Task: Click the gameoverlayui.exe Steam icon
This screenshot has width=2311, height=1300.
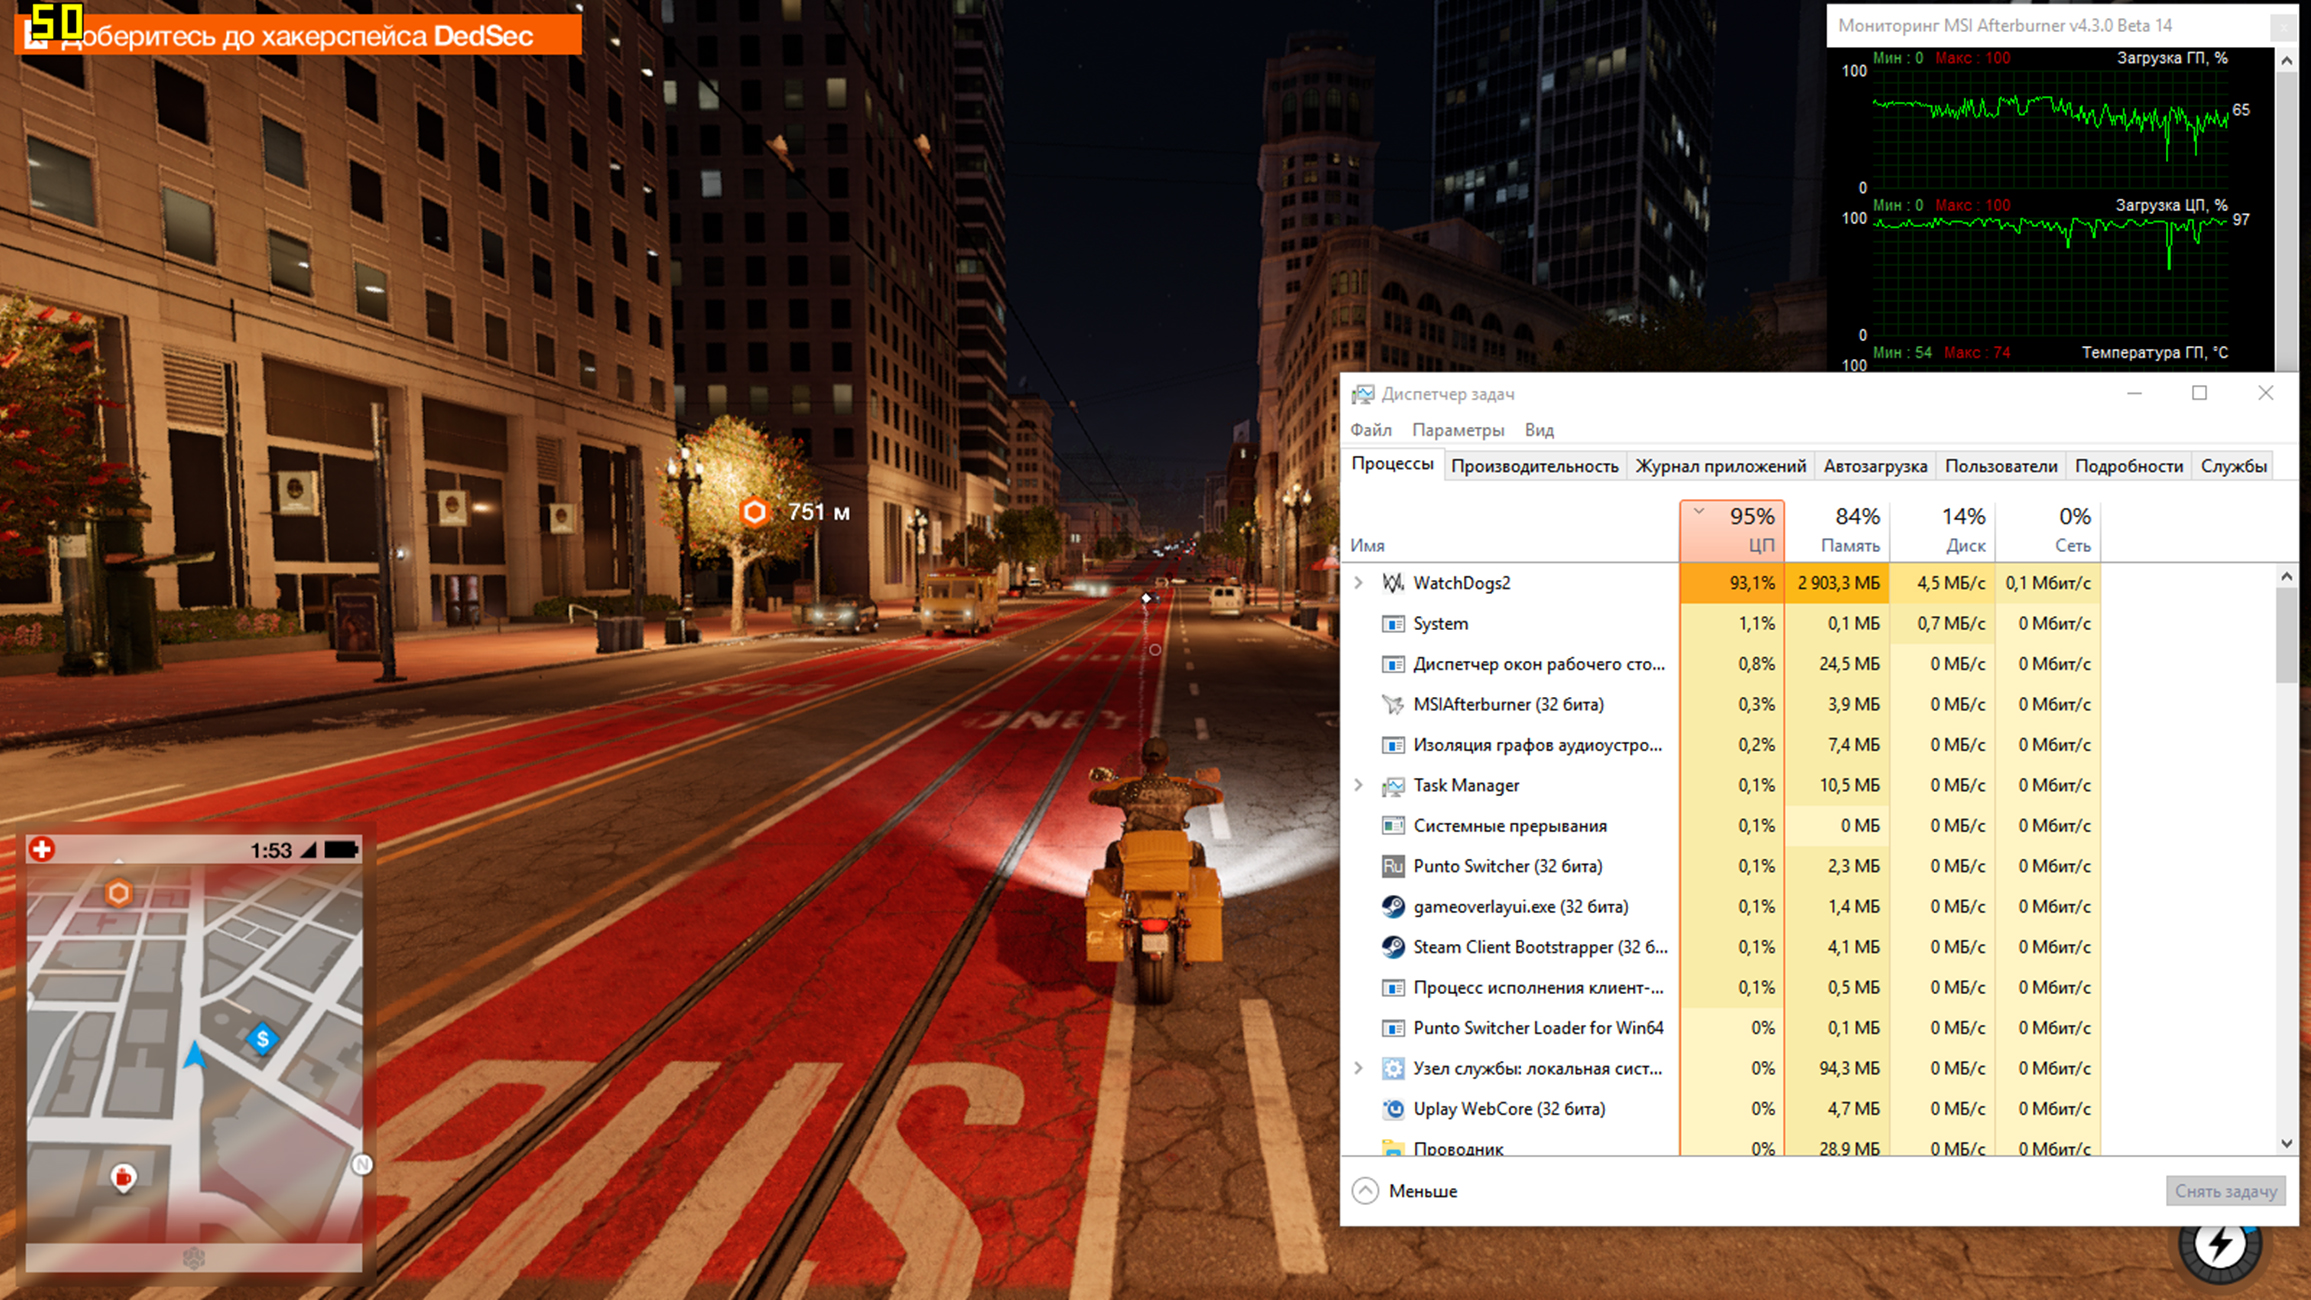Action: click(x=1392, y=907)
